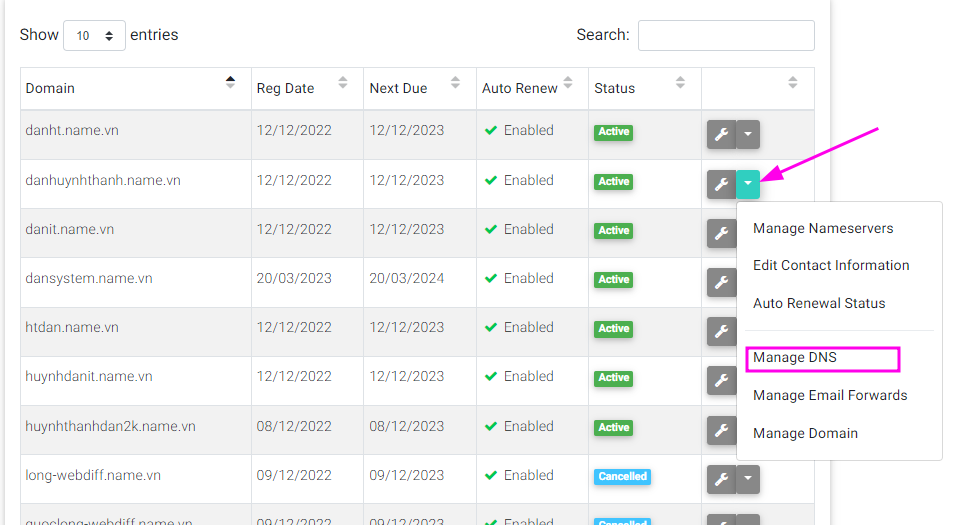
Task: Click wrench icon for danit.name.vn
Action: (721, 233)
